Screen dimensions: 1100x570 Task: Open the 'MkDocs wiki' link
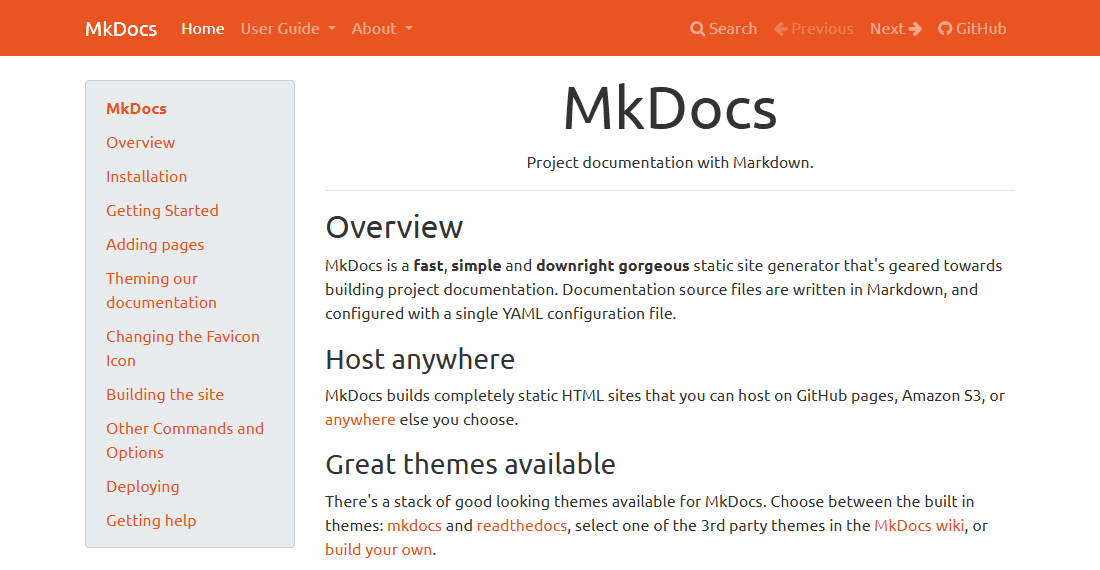point(919,526)
